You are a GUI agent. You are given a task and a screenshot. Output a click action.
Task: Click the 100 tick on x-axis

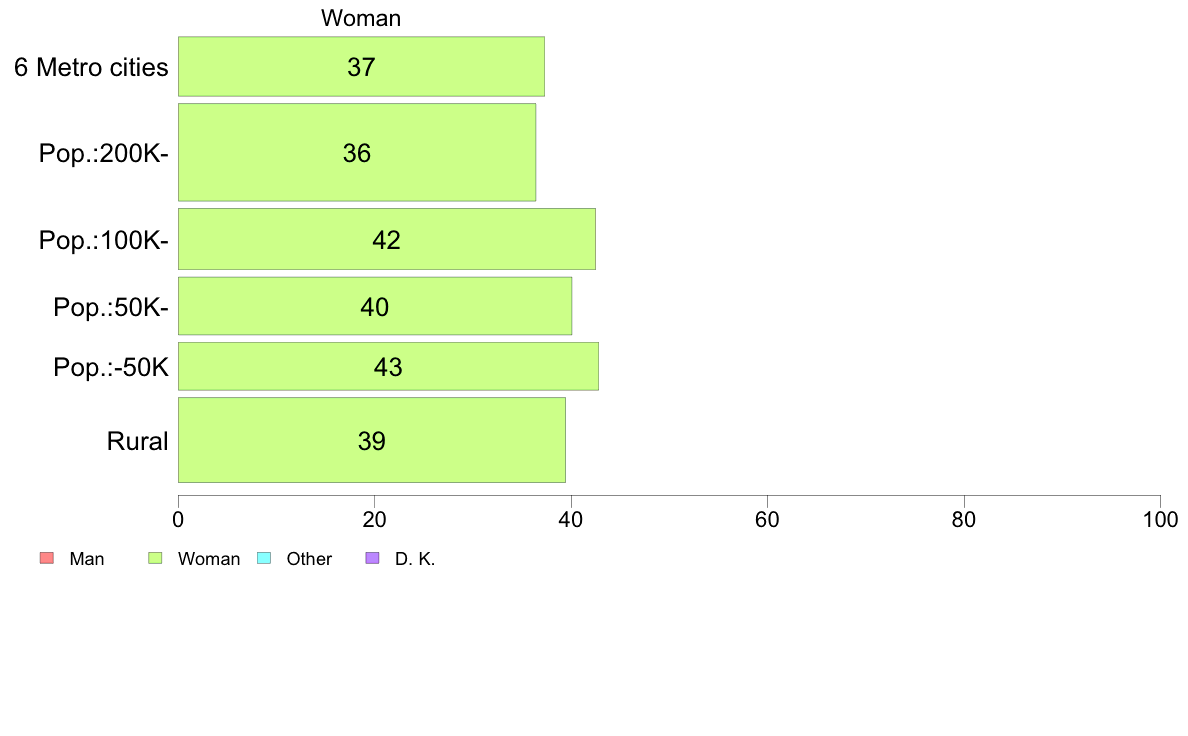tap(1160, 519)
